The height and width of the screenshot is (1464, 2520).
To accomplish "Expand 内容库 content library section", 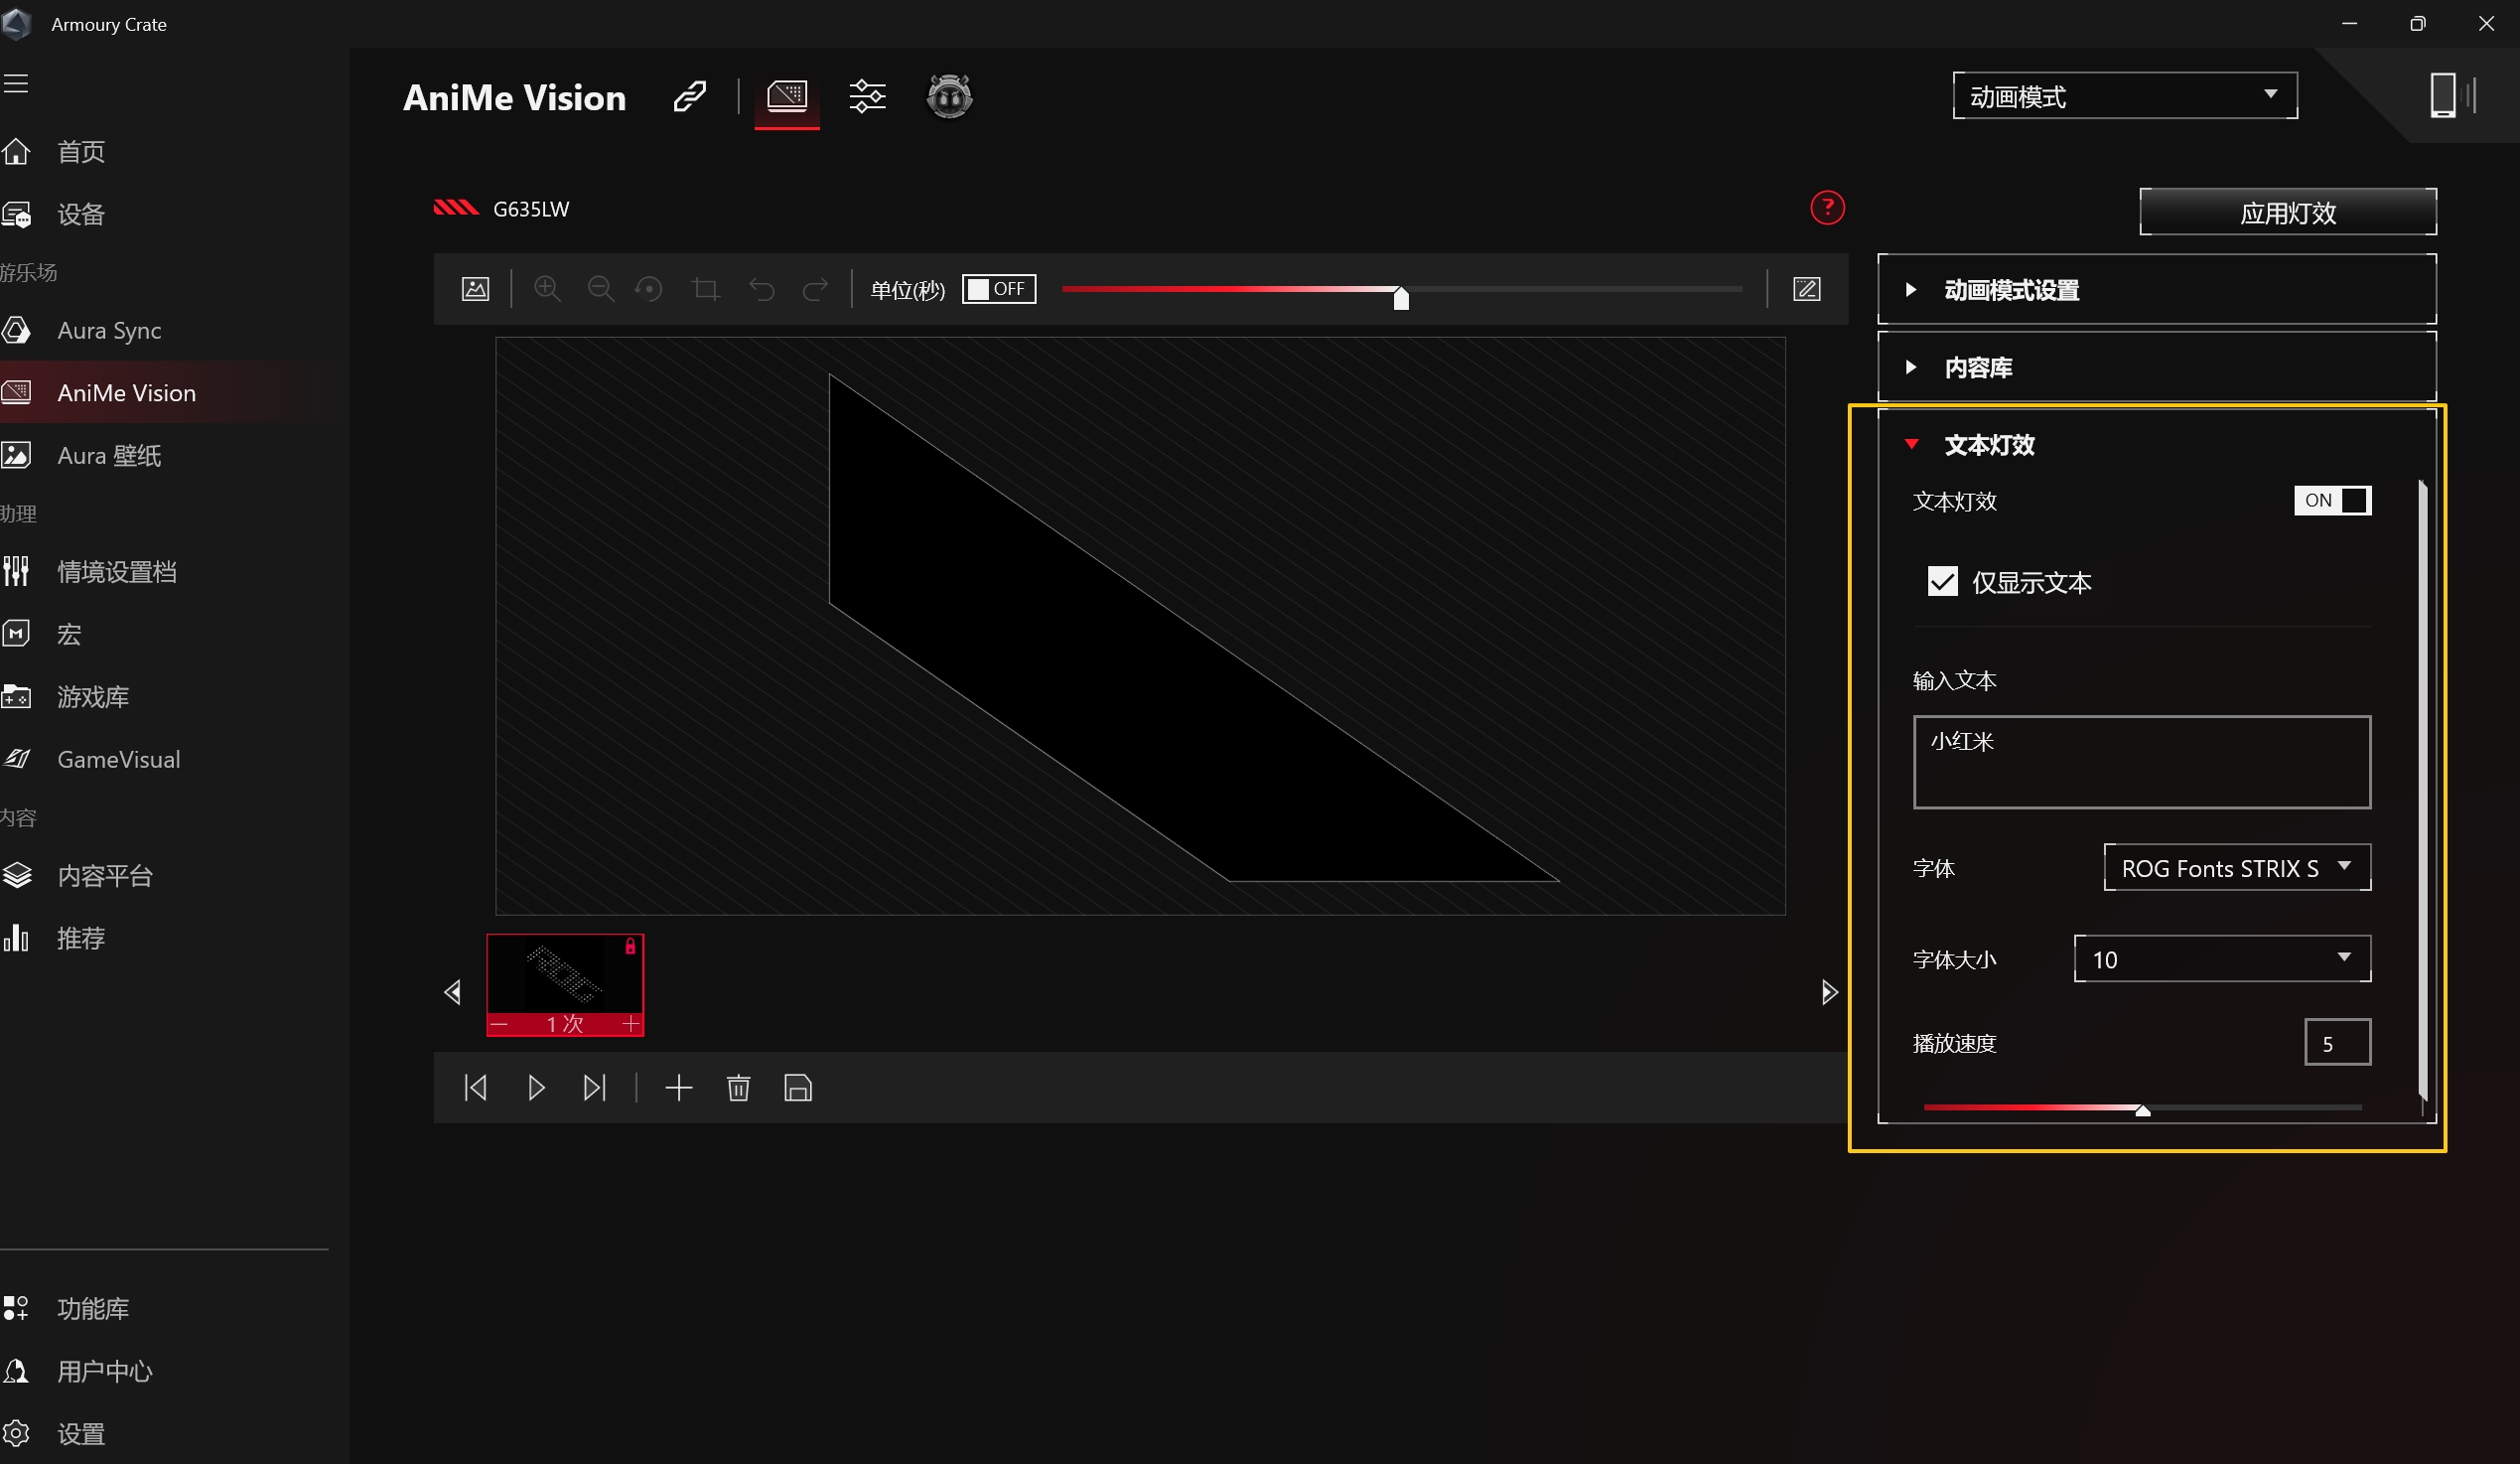I will click(x=2157, y=367).
